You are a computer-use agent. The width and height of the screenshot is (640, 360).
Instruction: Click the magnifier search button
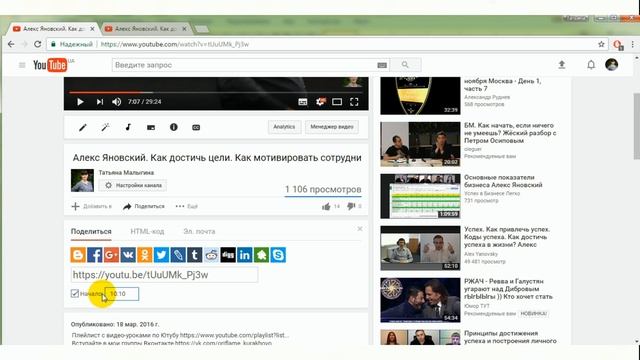click(405, 65)
